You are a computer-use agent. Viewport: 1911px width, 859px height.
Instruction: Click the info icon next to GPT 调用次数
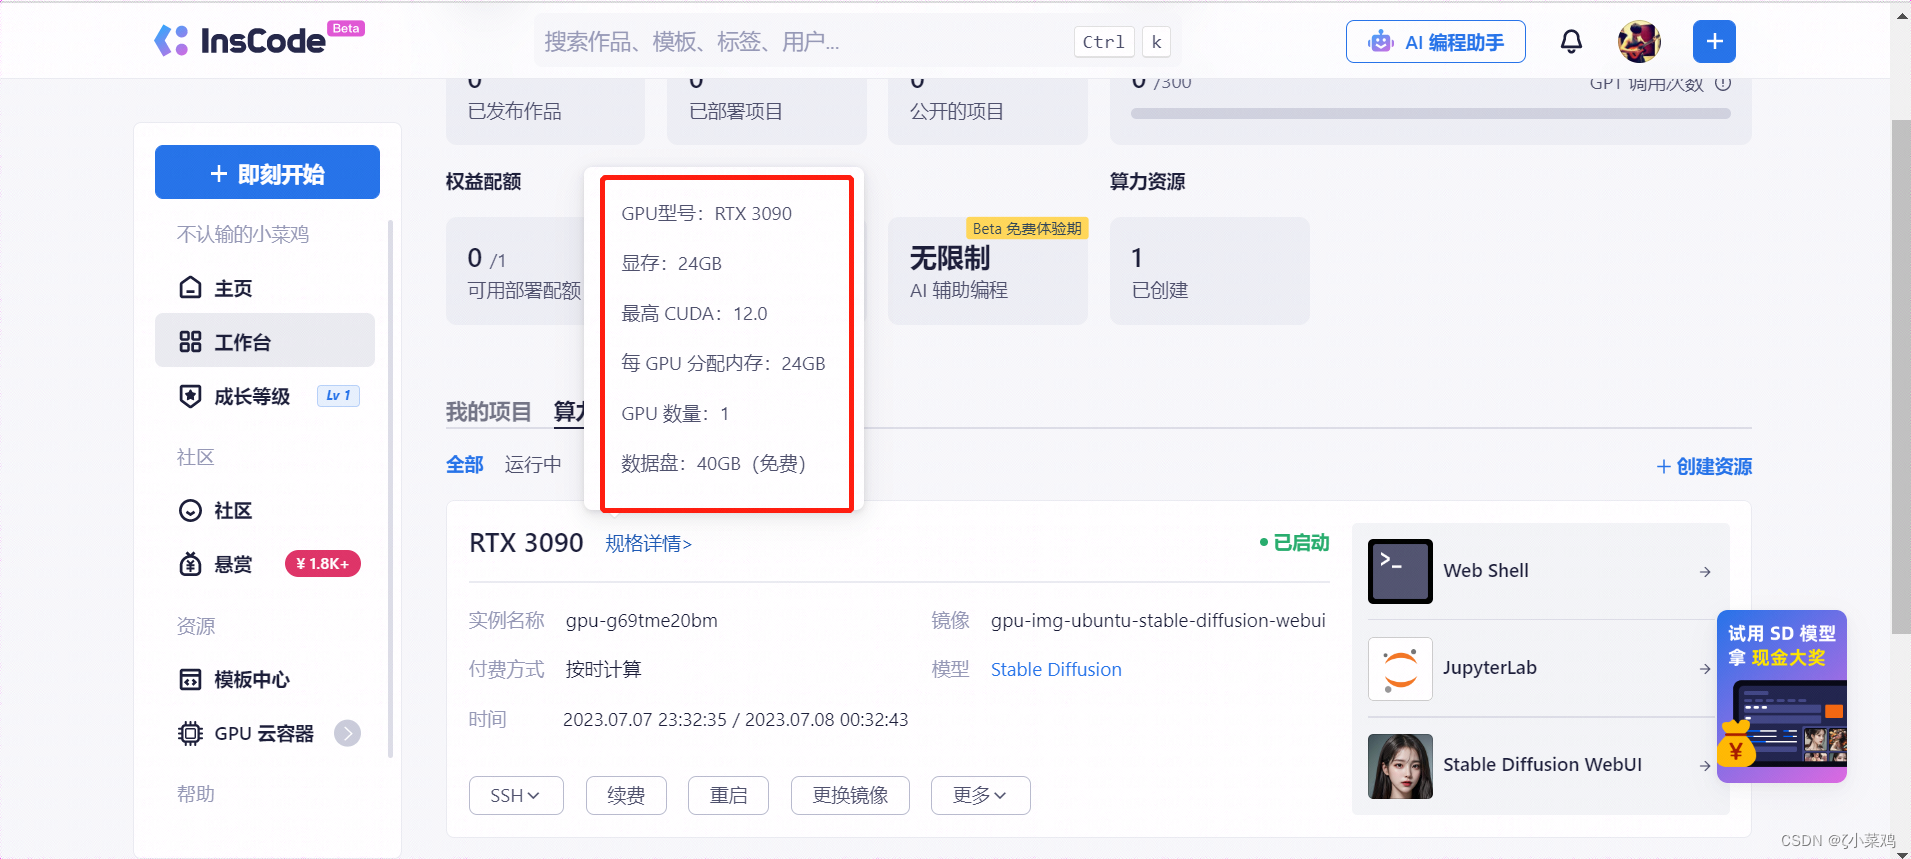[1723, 84]
